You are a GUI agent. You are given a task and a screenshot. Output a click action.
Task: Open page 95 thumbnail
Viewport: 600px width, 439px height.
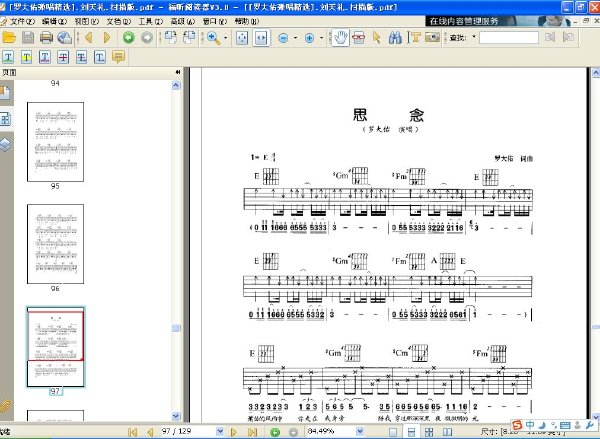[x=55, y=142]
